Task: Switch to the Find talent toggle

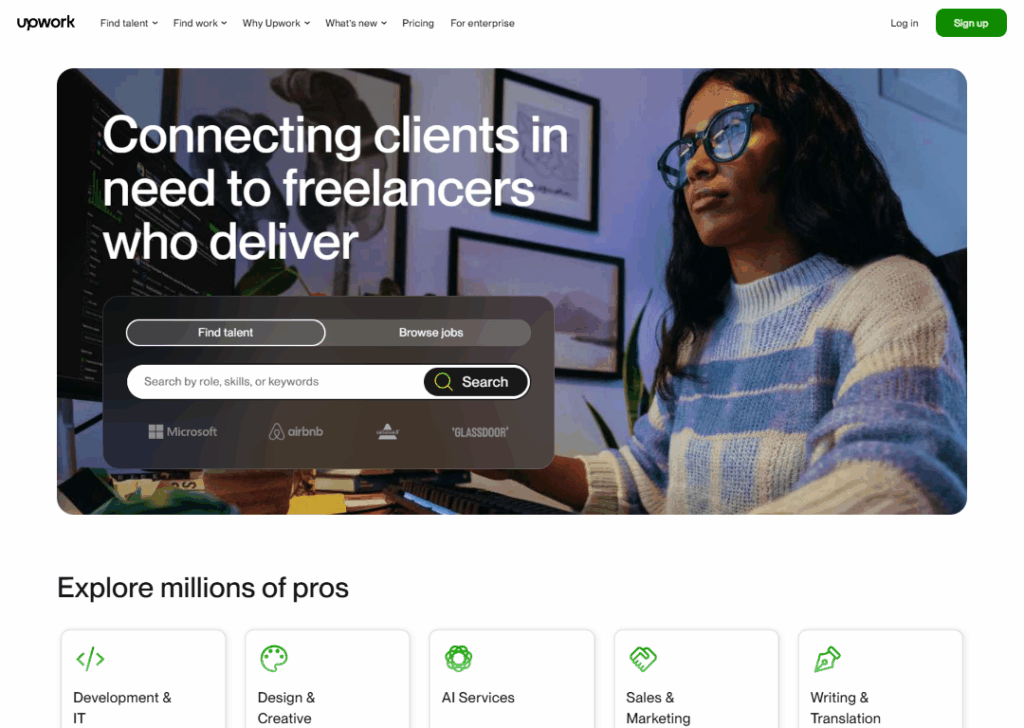Action: tap(226, 332)
